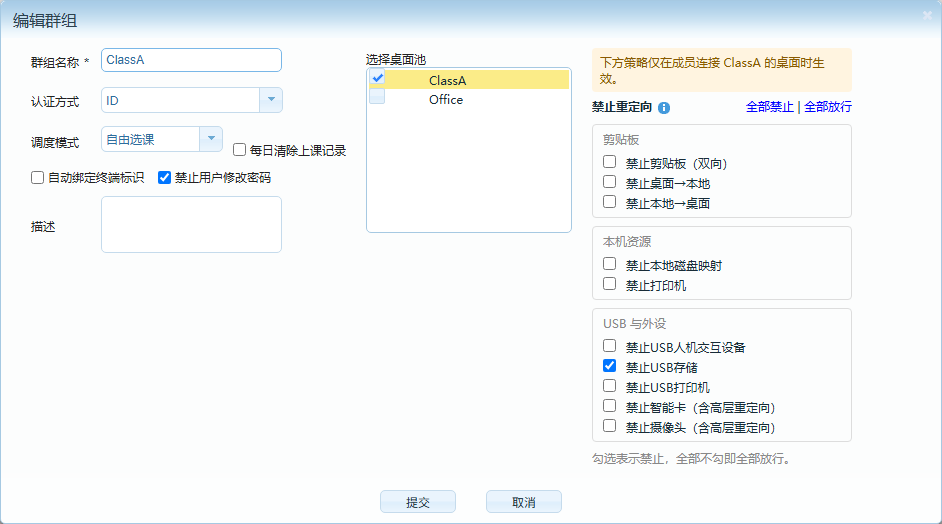Viewport: 942px width, 524px height.
Task: Open the 调度模式 dropdown arrow
Action: [x=211, y=139]
